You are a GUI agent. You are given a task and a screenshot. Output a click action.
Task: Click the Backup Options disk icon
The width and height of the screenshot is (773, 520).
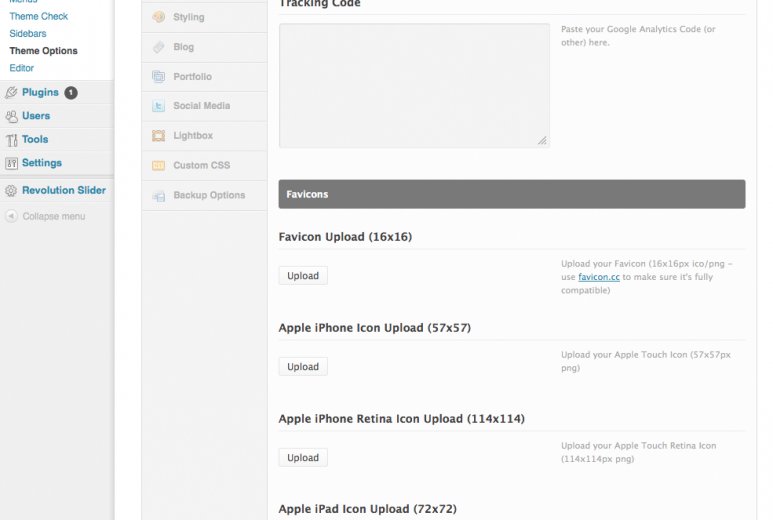[158, 196]
